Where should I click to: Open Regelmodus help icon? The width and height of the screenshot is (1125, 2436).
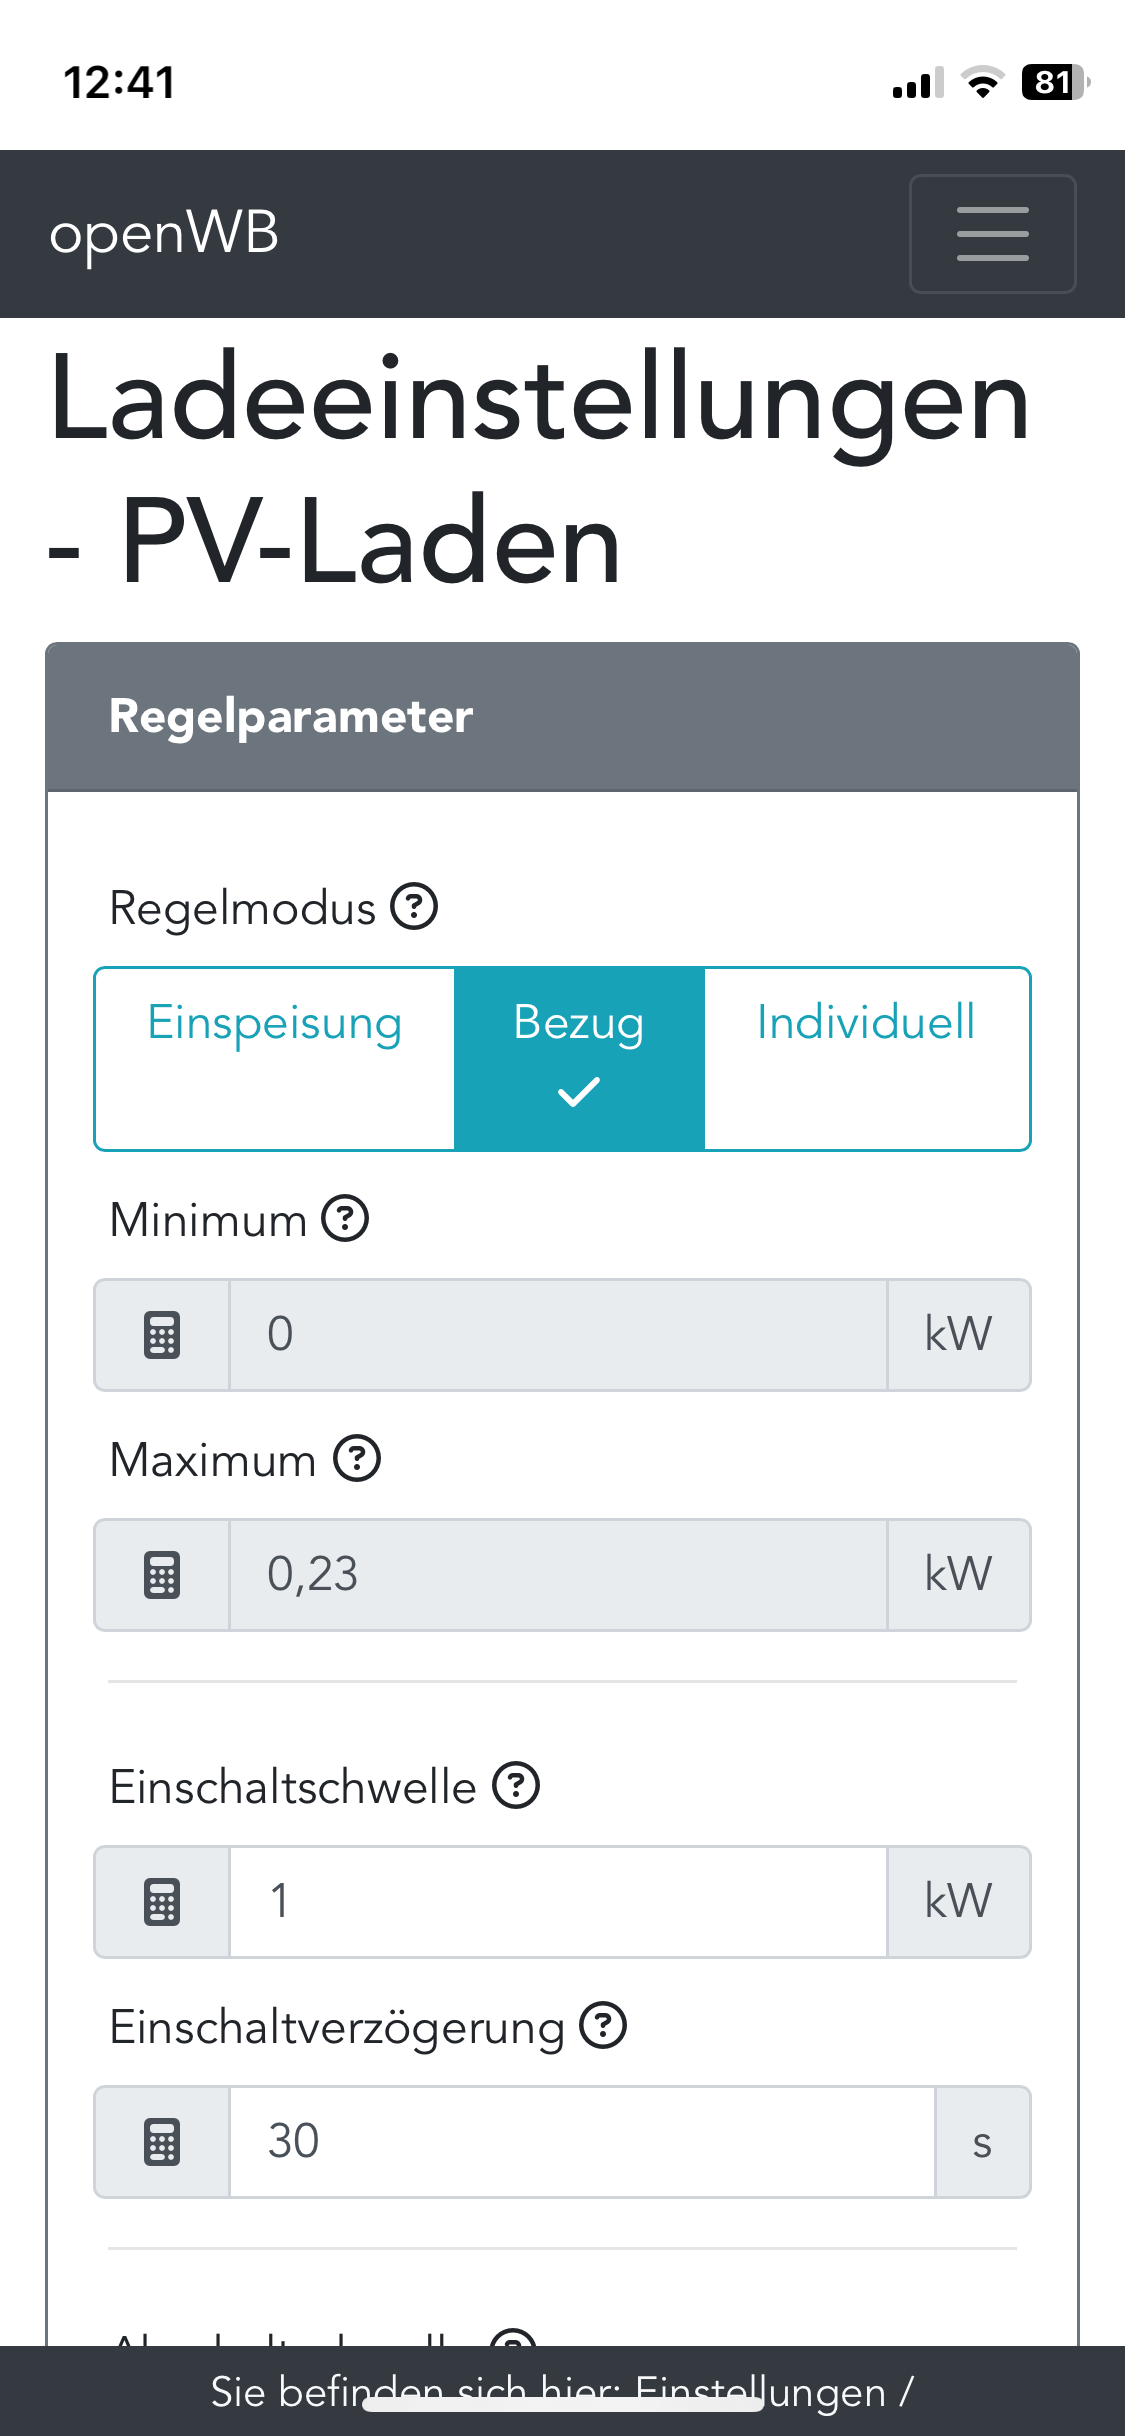[414, 907]
